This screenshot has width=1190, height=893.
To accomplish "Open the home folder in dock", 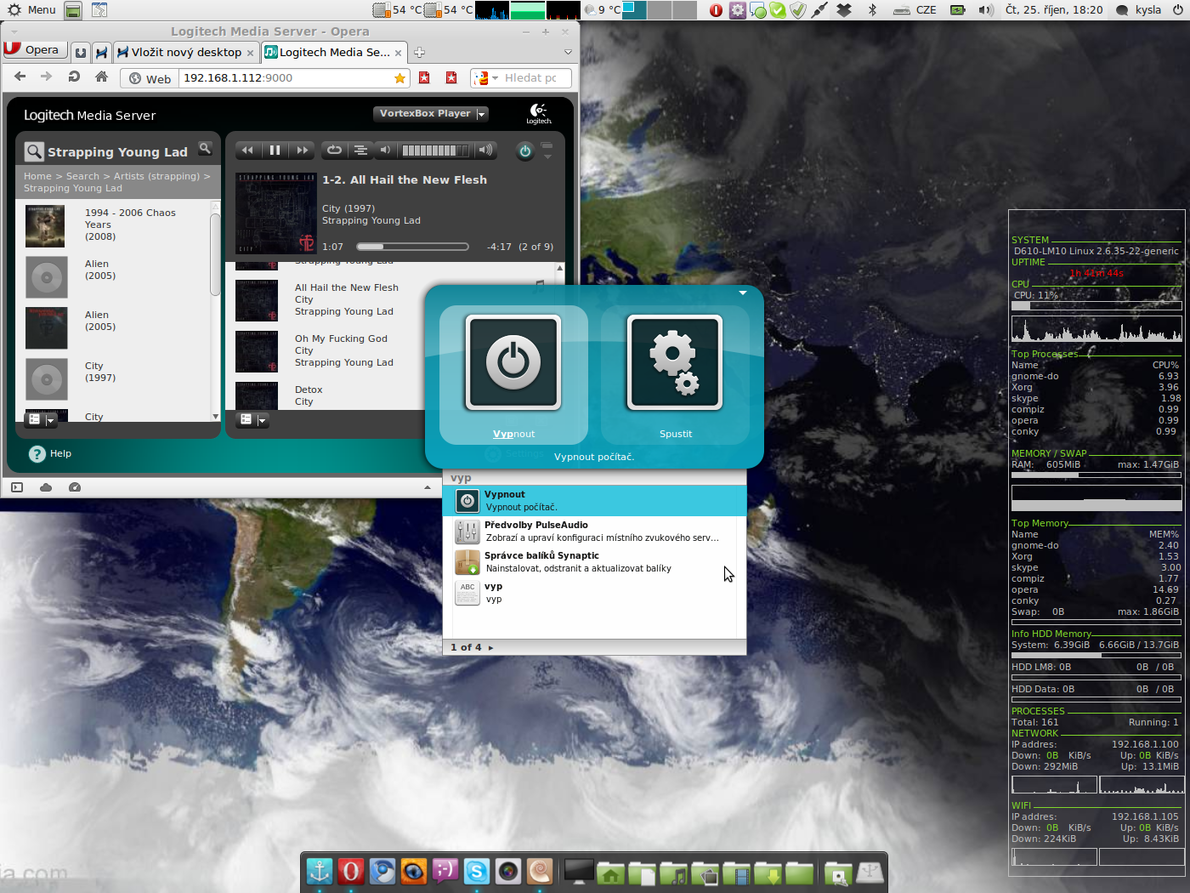I will (610, 874).
